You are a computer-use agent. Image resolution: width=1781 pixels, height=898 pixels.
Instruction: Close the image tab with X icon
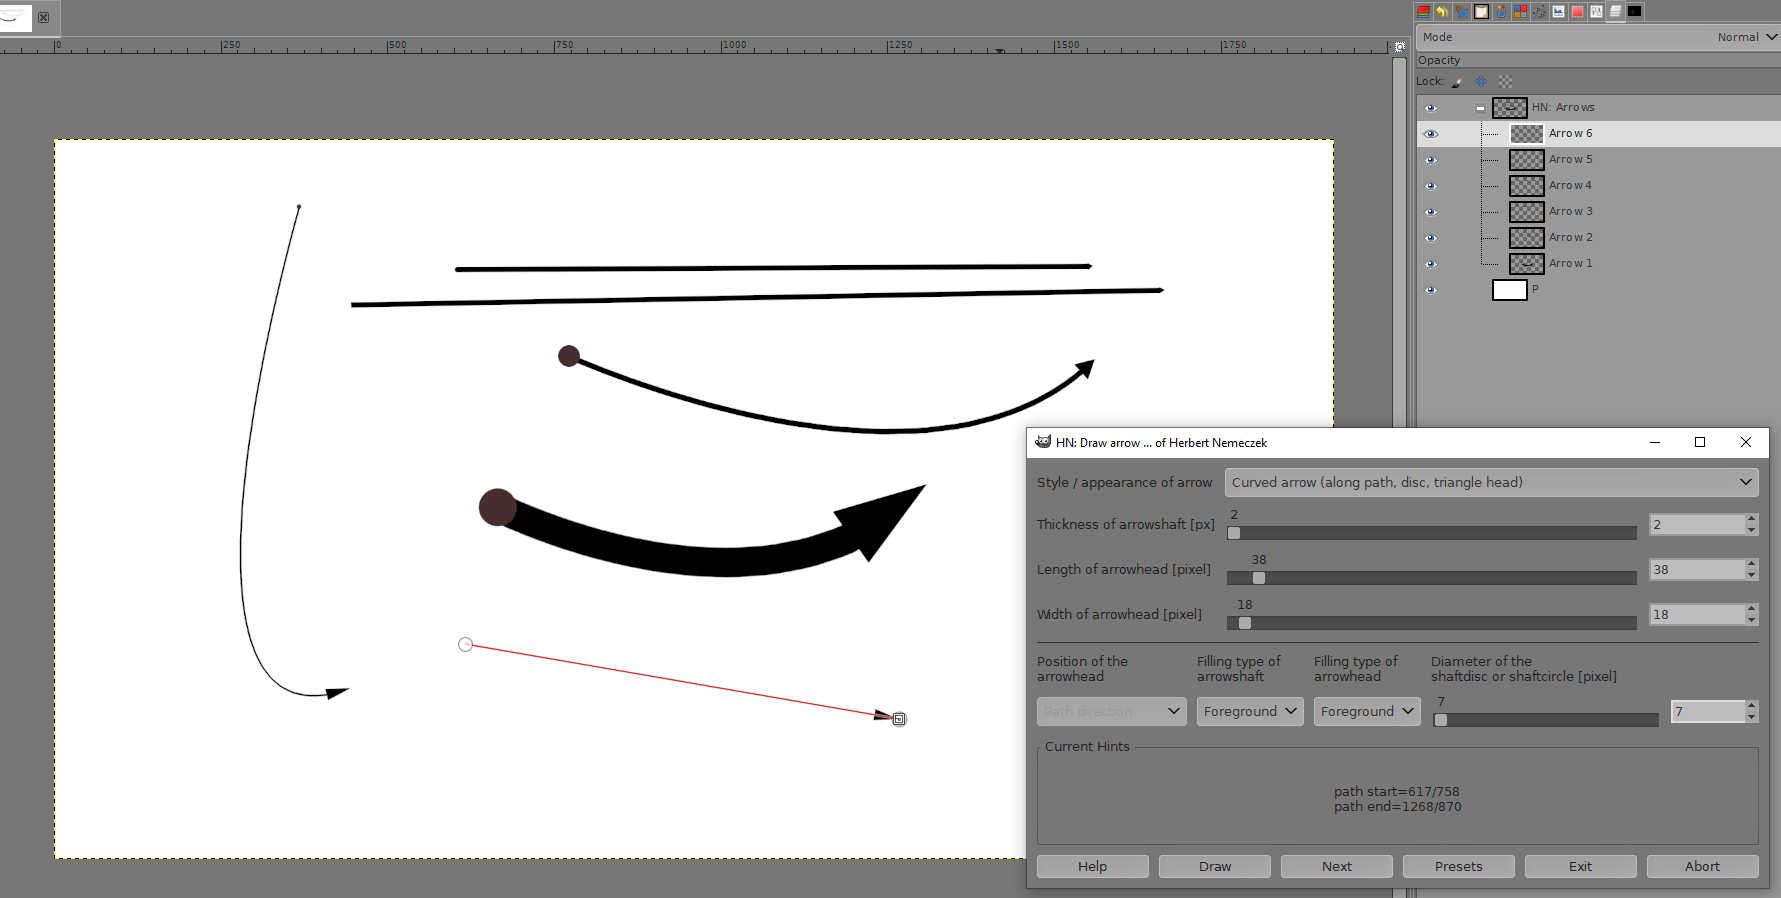(x=43, y=17)
